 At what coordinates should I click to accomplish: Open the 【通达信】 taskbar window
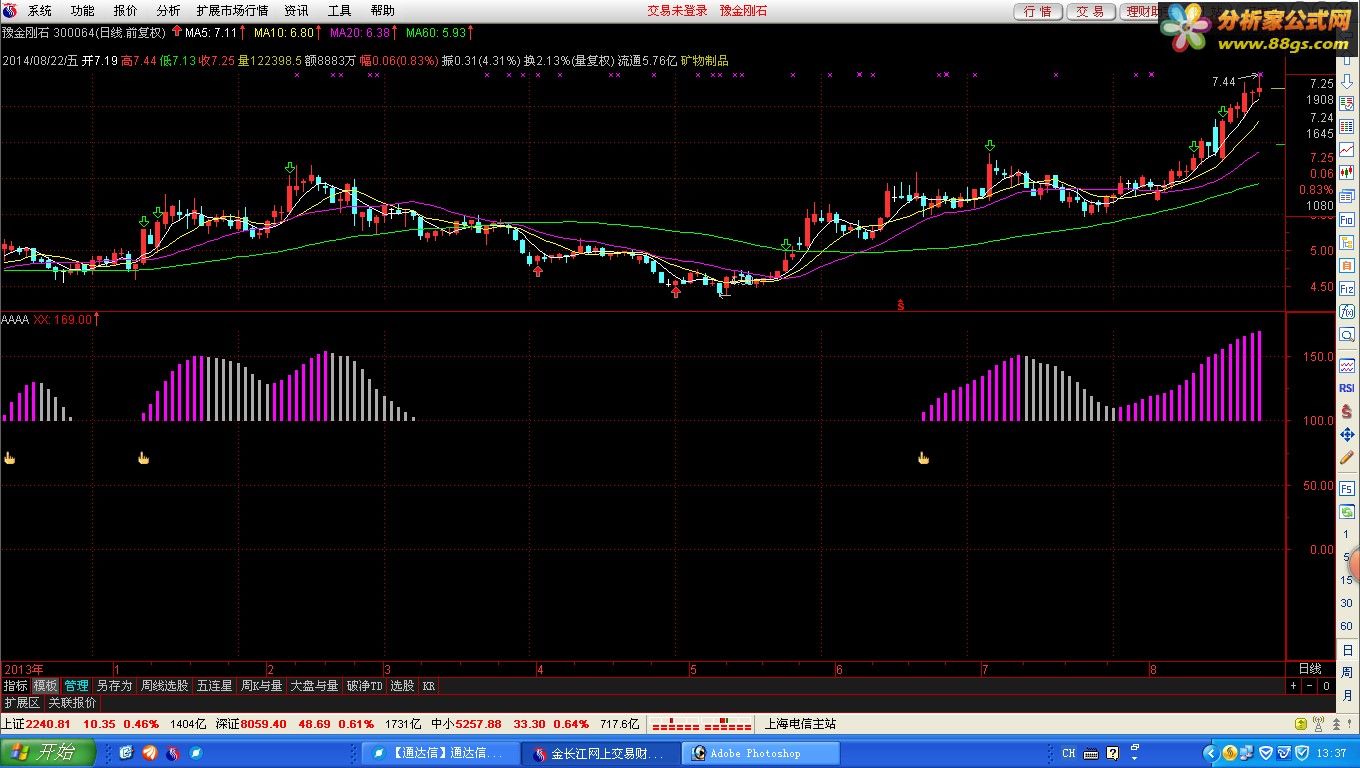tap(441, 753)
